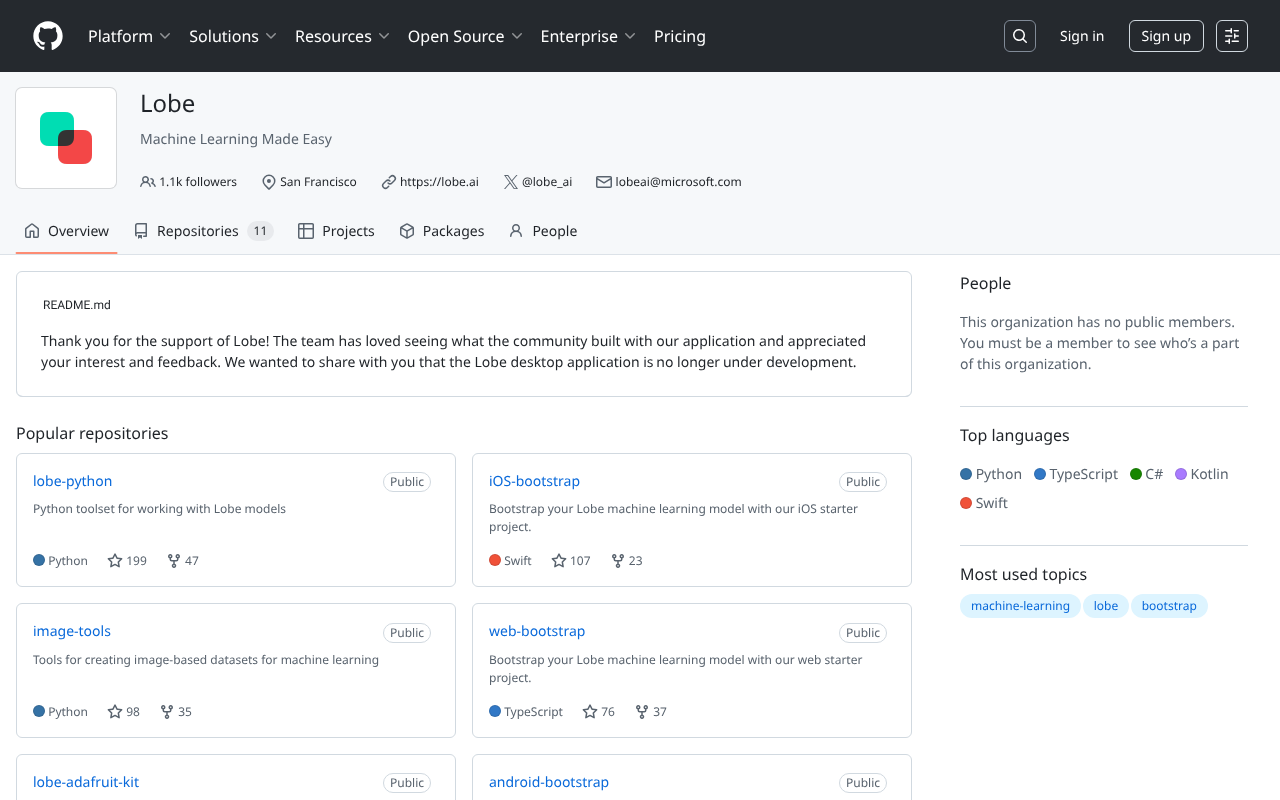Click the Lobe organization avatar
The width and height of the screenshot is (1280, 800).
click(x=66, y=138)
